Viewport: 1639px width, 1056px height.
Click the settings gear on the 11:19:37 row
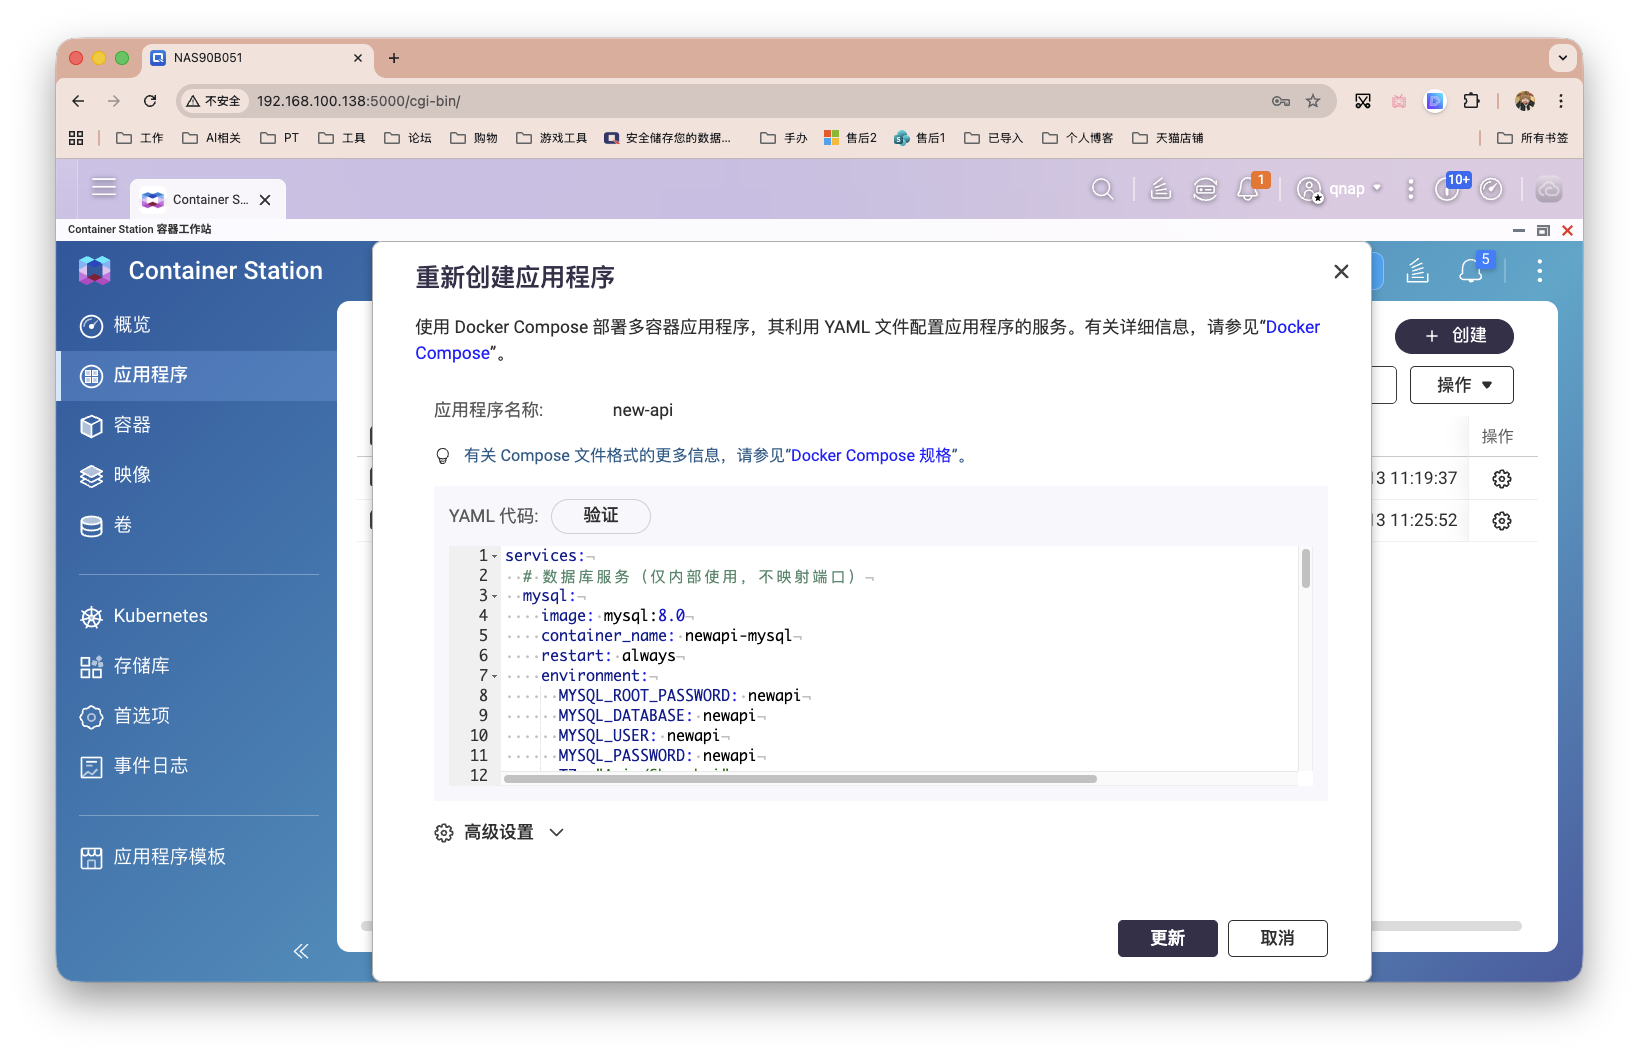click(1501, 478)
